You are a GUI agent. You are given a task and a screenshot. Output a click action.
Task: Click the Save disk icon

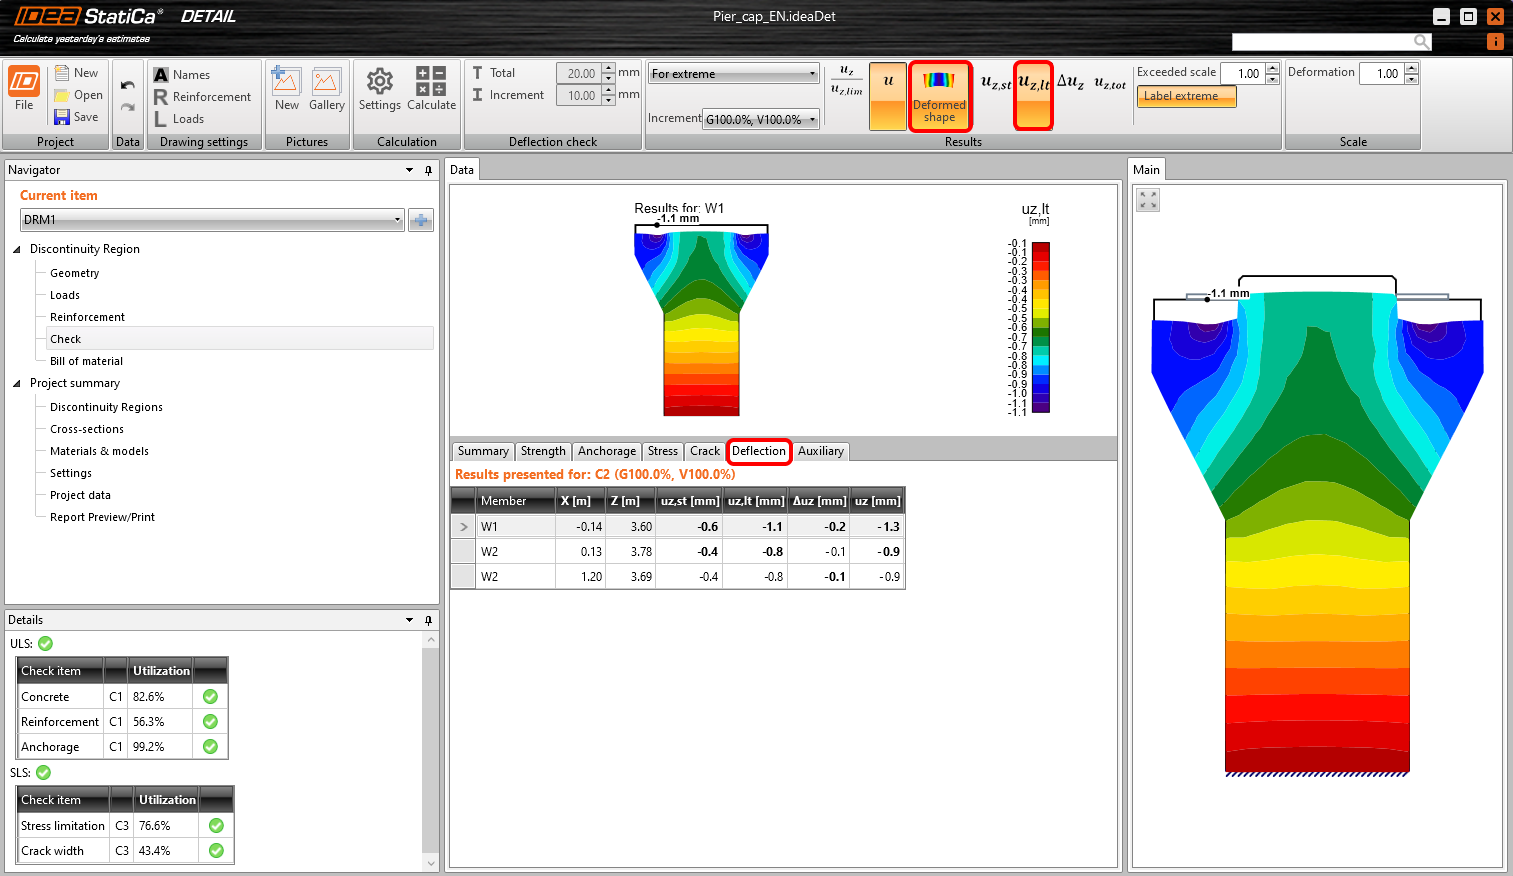[62, 117]
